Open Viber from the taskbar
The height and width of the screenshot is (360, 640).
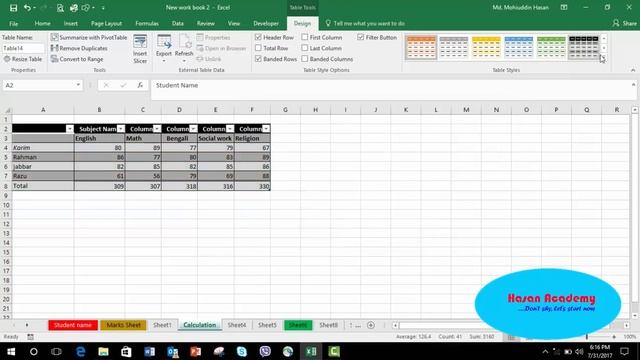tap(265, 351)
